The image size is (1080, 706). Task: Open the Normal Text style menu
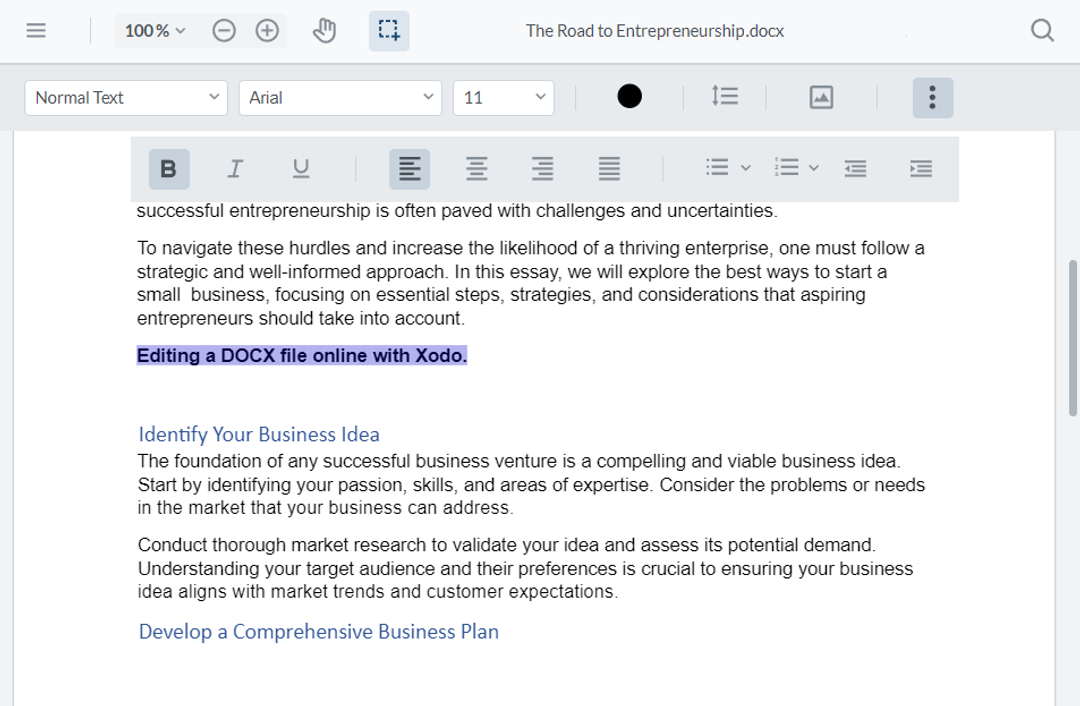click(x=126, y=97)
